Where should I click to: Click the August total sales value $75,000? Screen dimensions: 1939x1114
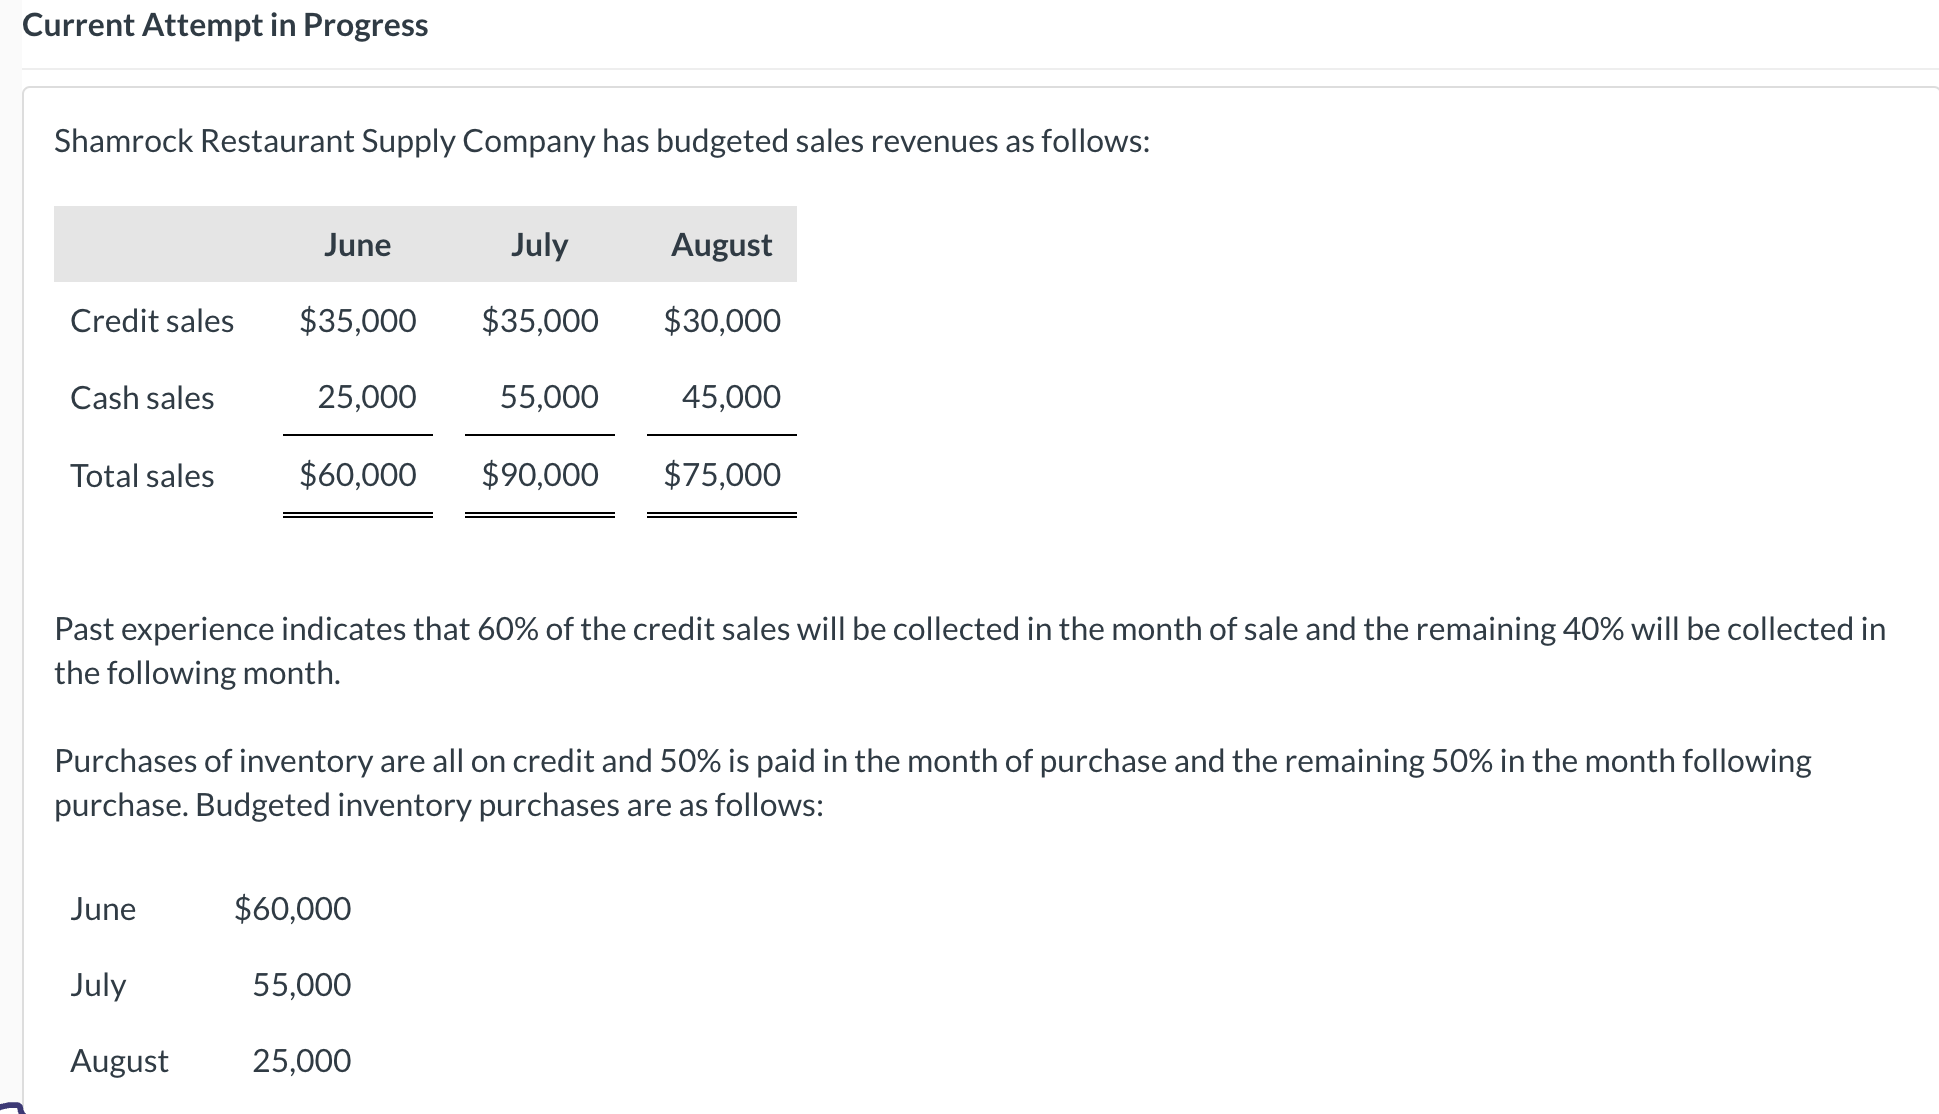click(x=722, y=474)
